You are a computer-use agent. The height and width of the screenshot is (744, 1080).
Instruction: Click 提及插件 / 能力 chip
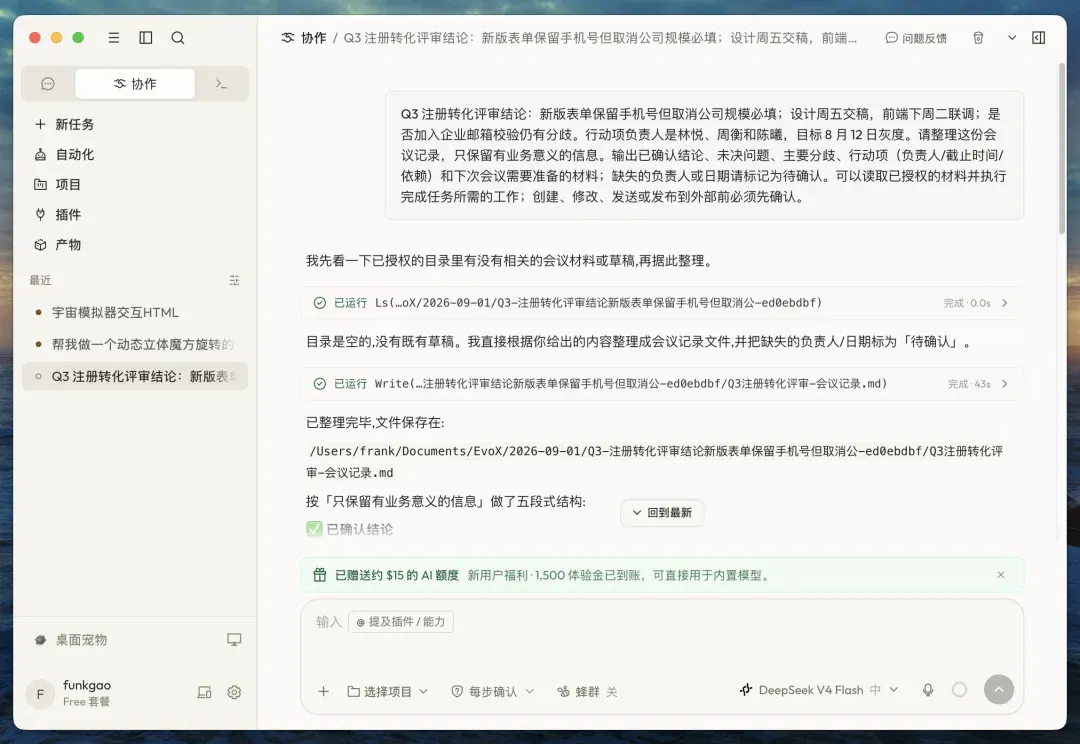pos(401,622)
